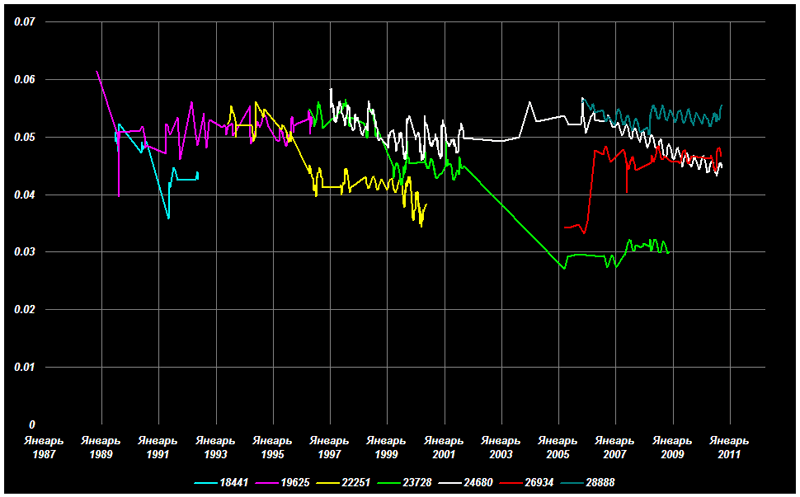Click the green line's lowest point near 2005
This screenshot has width=800, height=497.
click(x=564, y=269)
